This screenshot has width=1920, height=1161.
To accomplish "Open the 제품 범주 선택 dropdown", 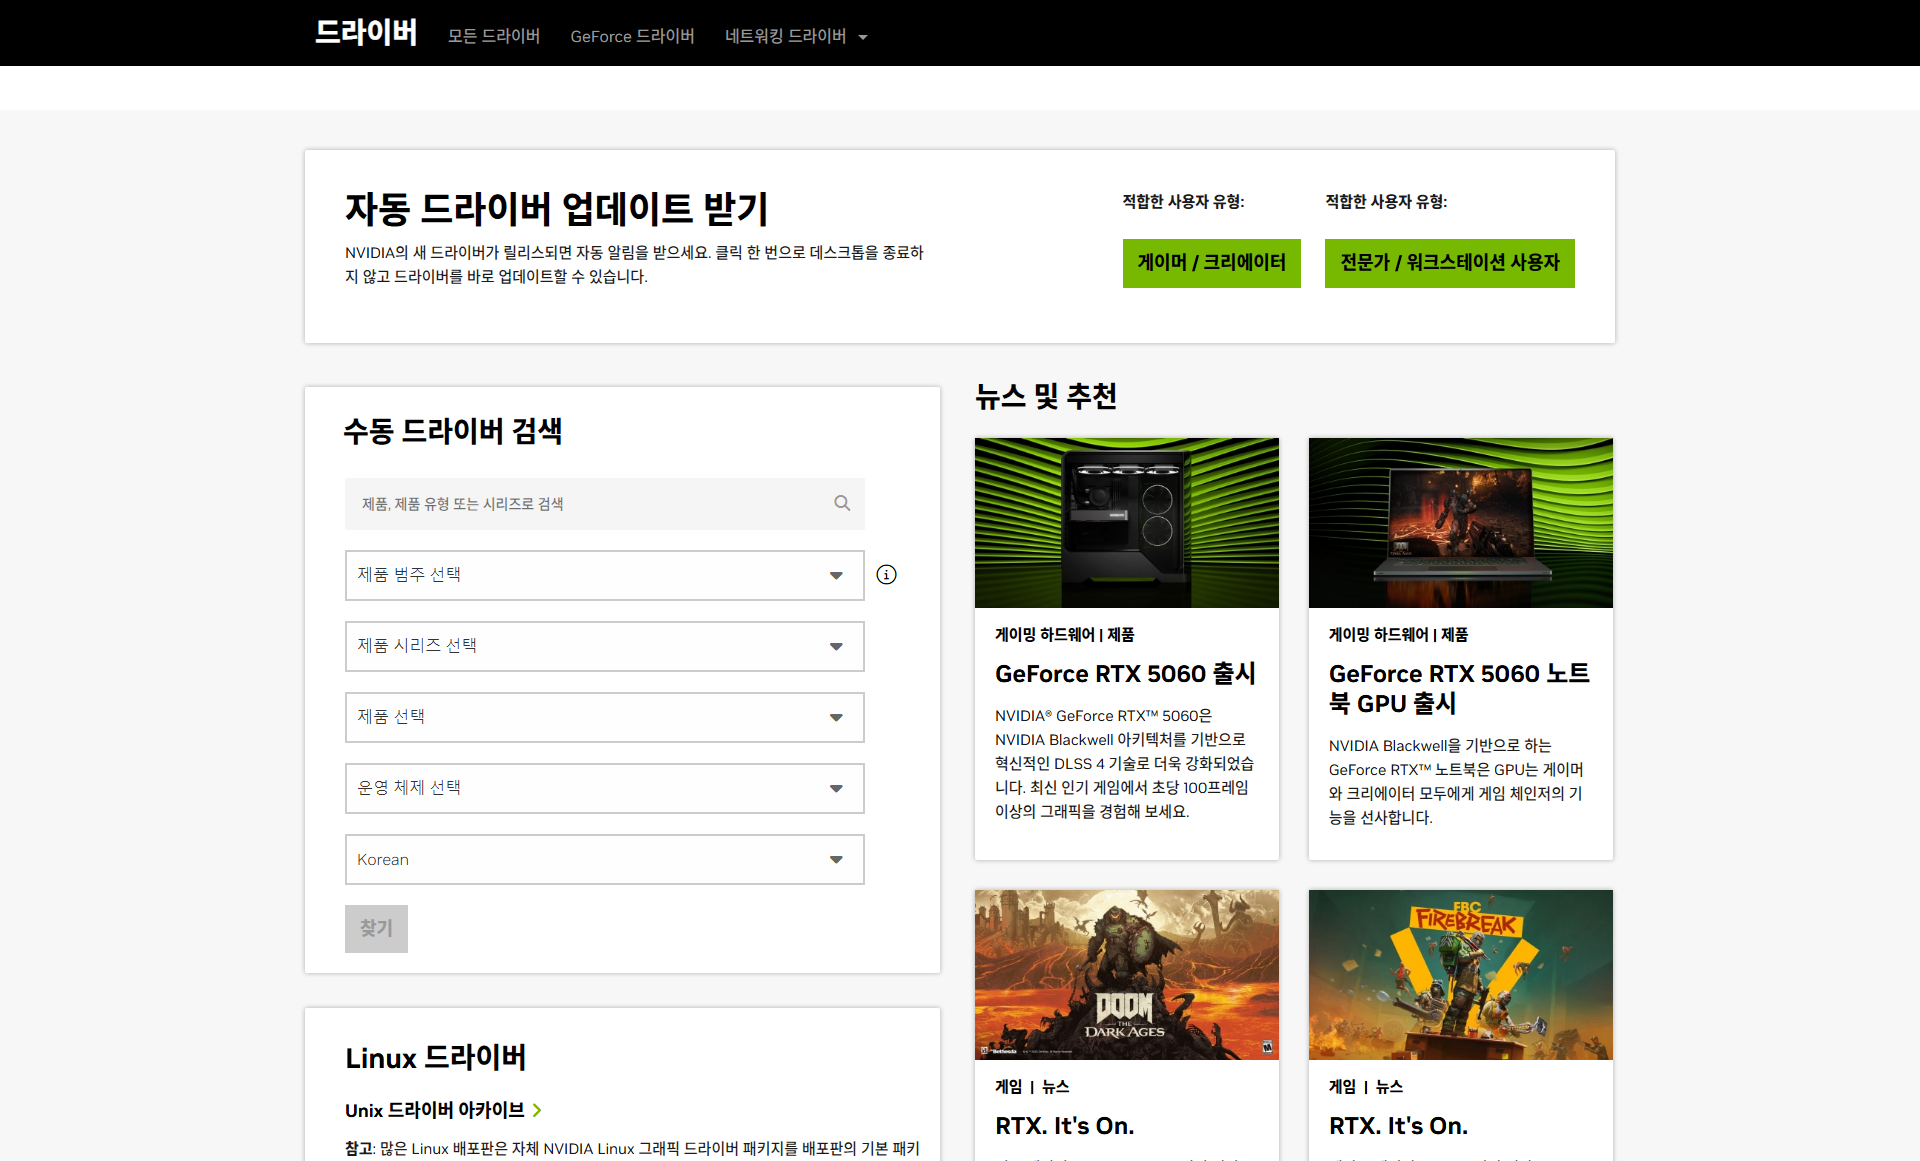I will pyautogui.click(x=604, y=575).
